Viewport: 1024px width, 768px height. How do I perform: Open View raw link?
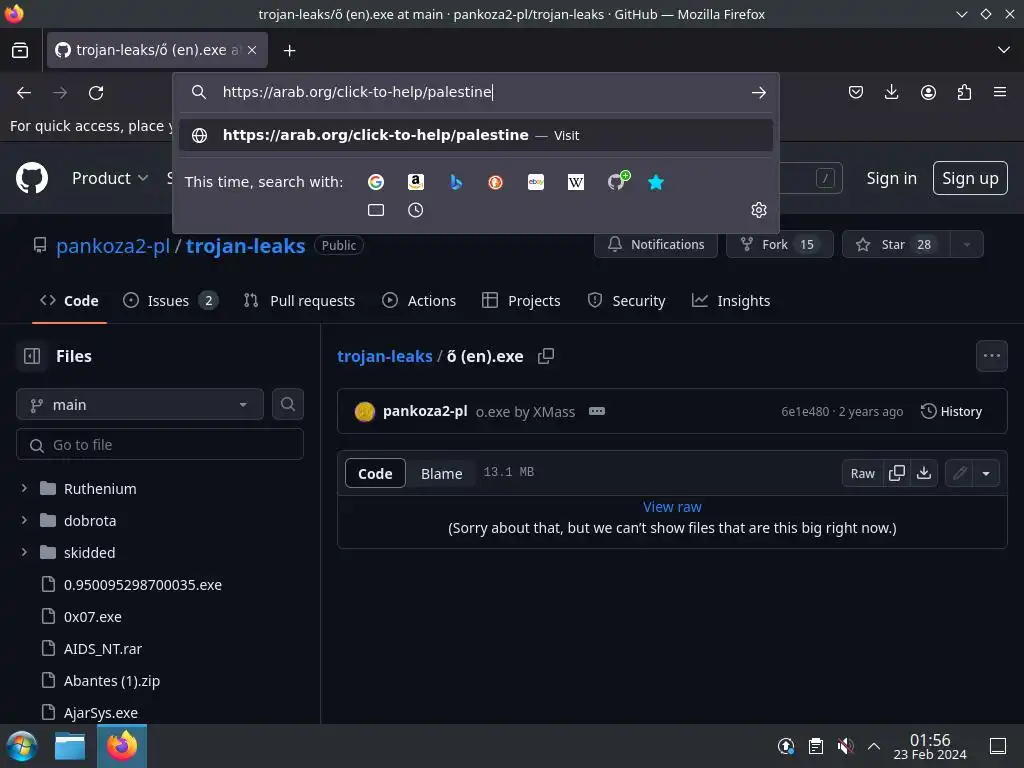pos(672,507)
